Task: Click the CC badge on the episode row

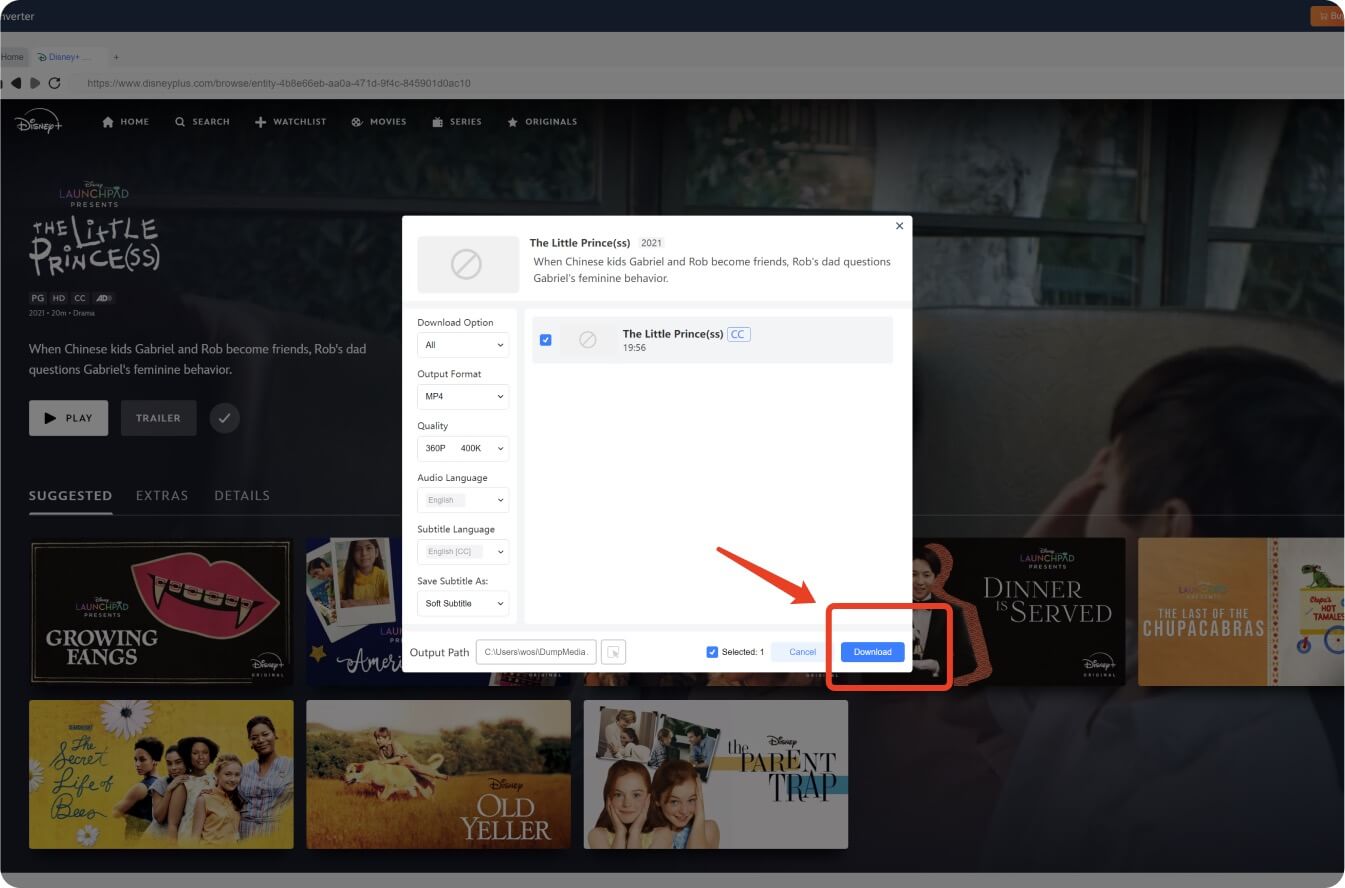Action: (738, 334)
